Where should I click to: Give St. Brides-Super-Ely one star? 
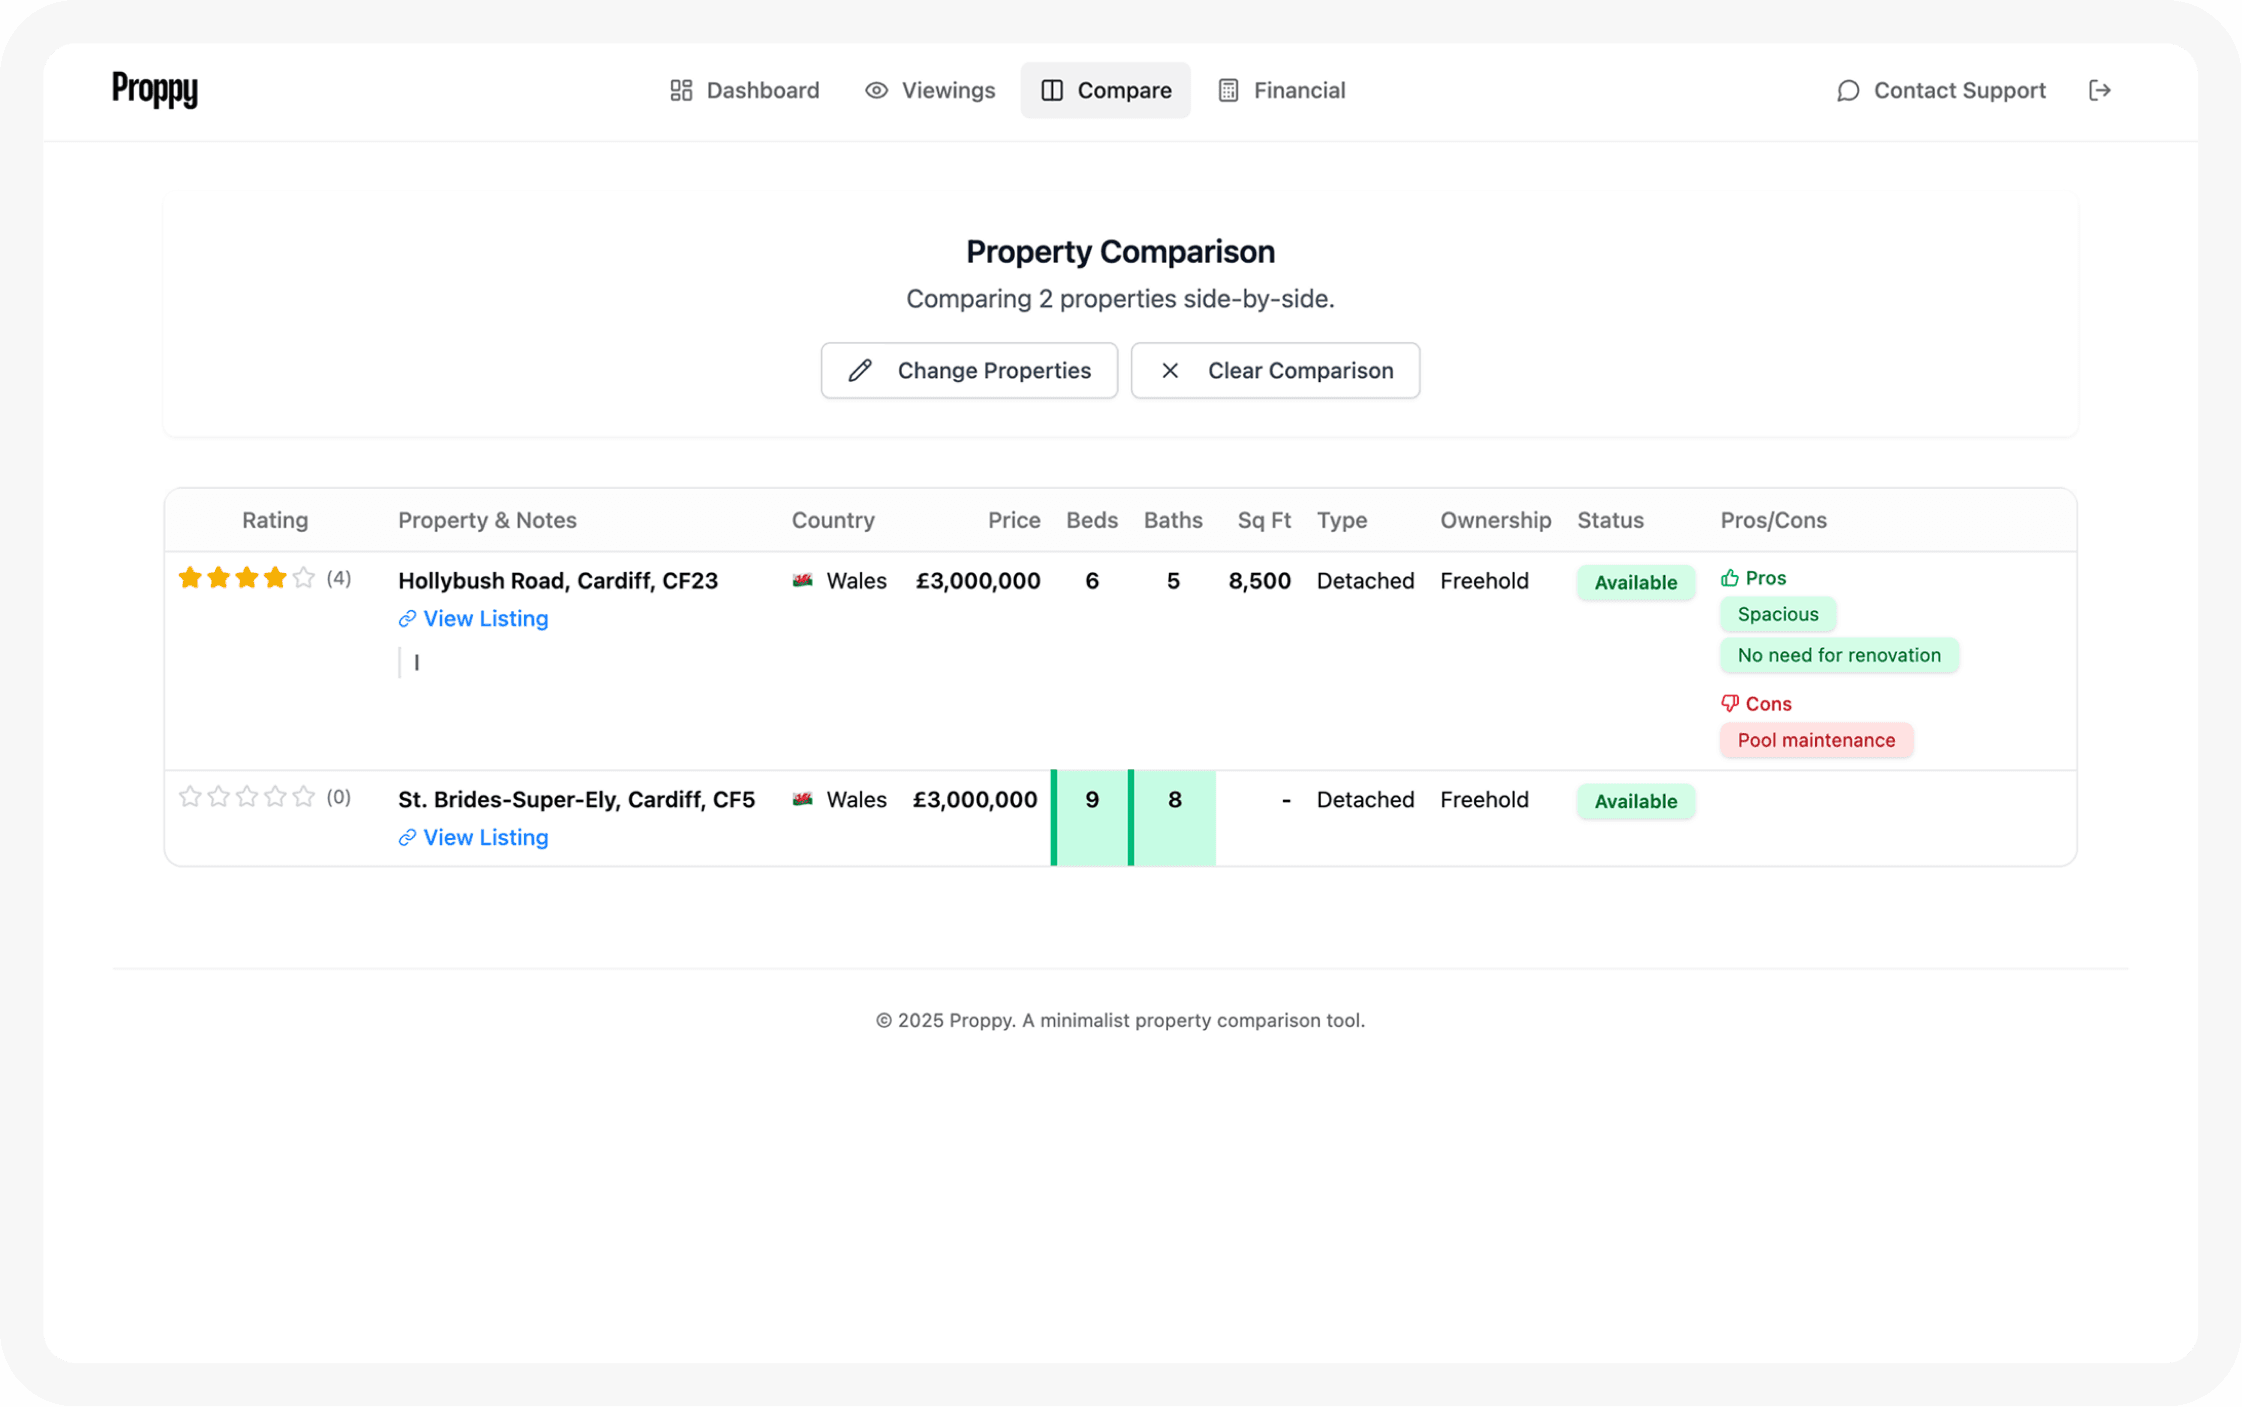point(190,797)
